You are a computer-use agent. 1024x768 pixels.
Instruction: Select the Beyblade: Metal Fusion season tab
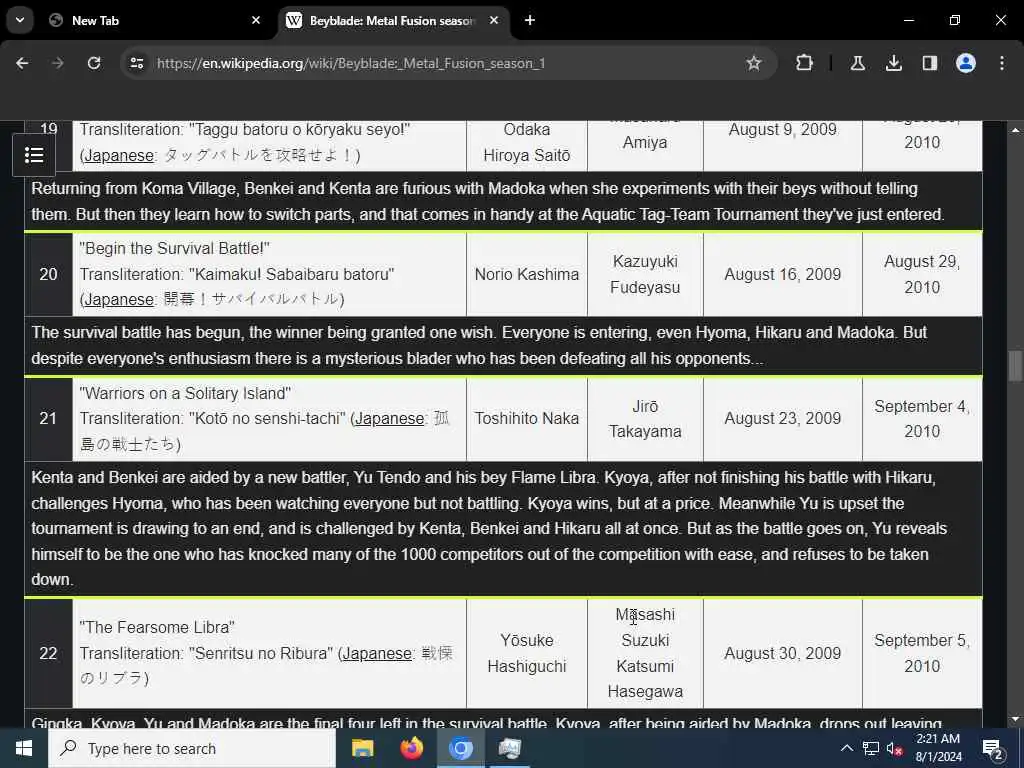392,20
